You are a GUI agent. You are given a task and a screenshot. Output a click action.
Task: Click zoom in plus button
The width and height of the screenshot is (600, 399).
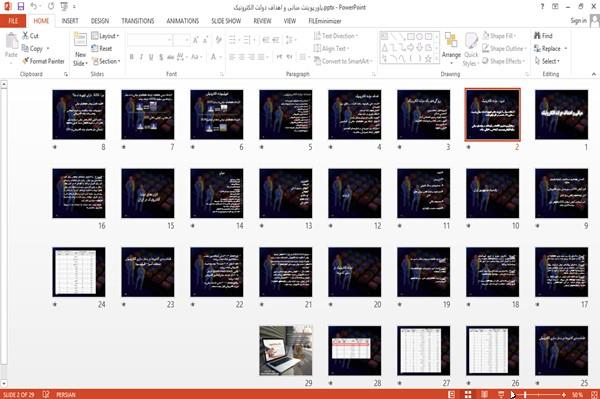point(564,394)
